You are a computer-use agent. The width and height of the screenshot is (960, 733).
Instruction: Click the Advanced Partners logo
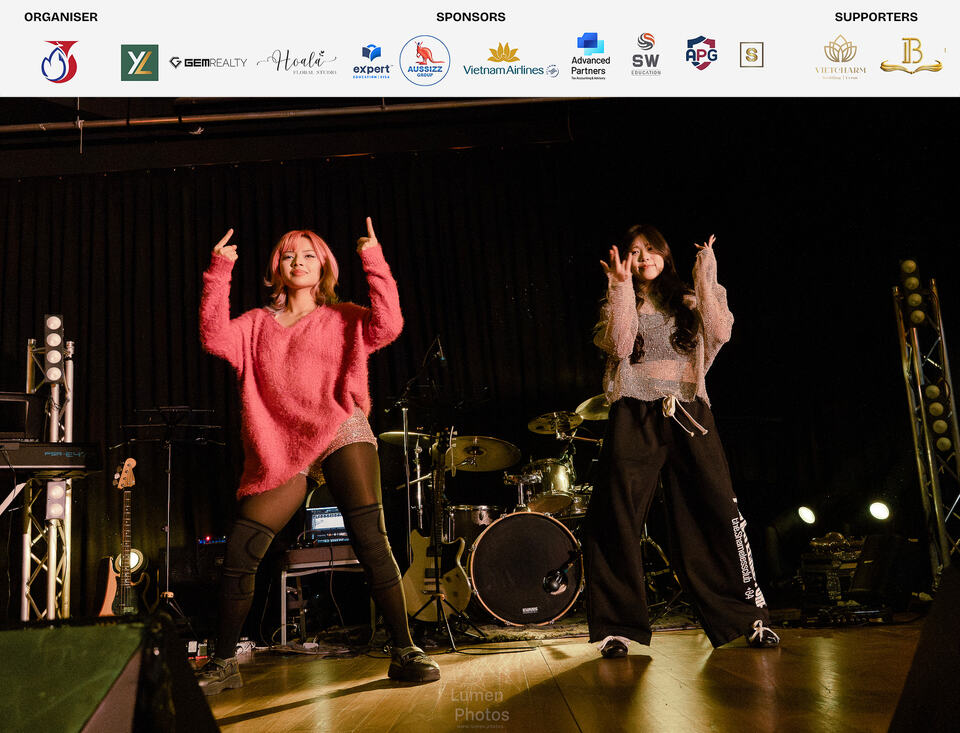[x=590, y=56]
